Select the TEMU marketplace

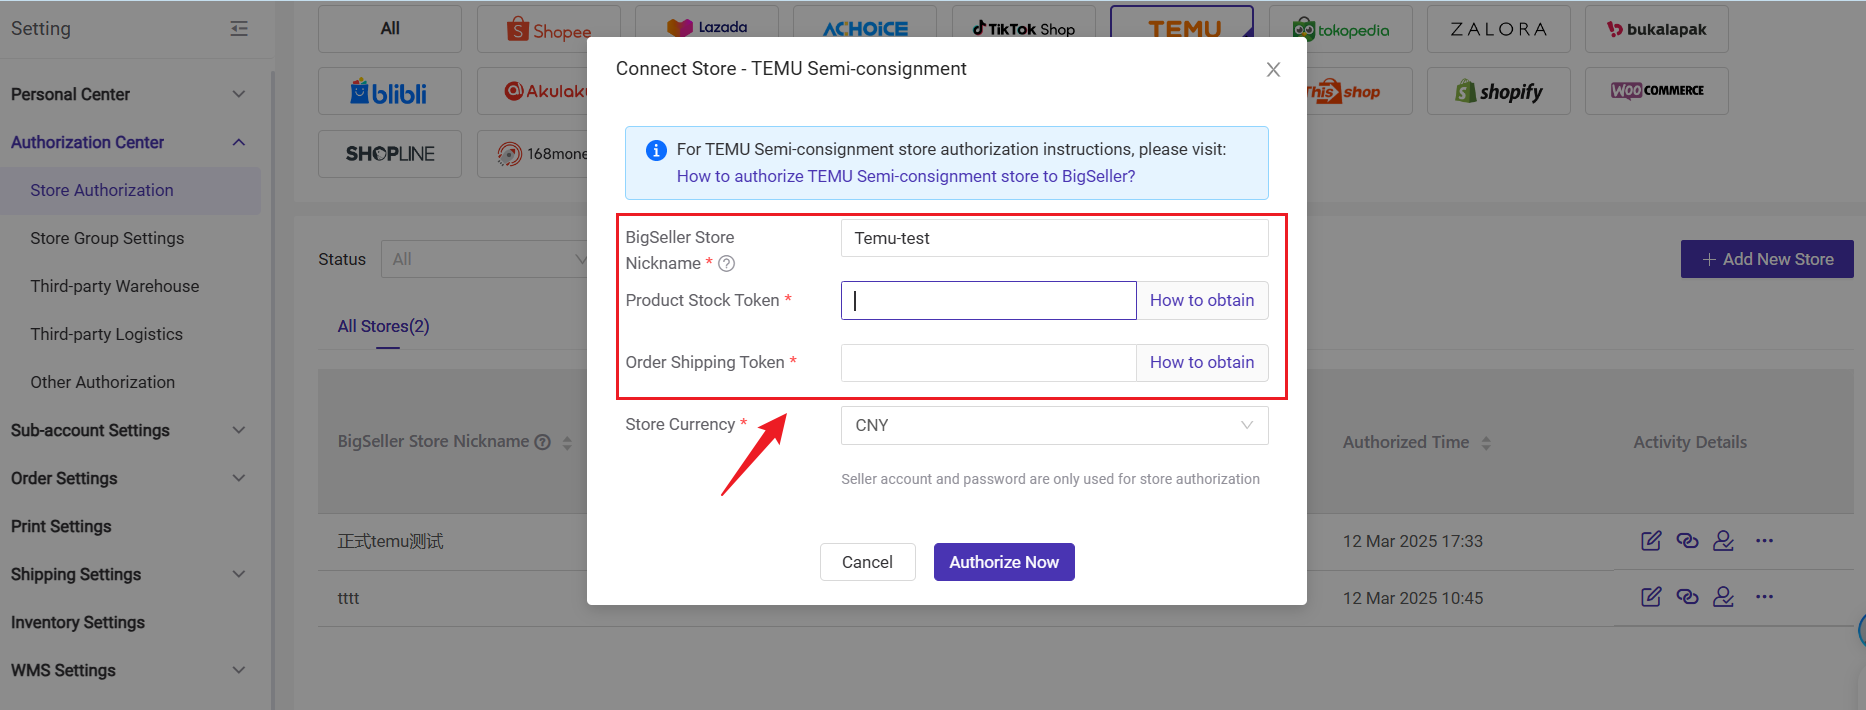[x=1182, y=29]
